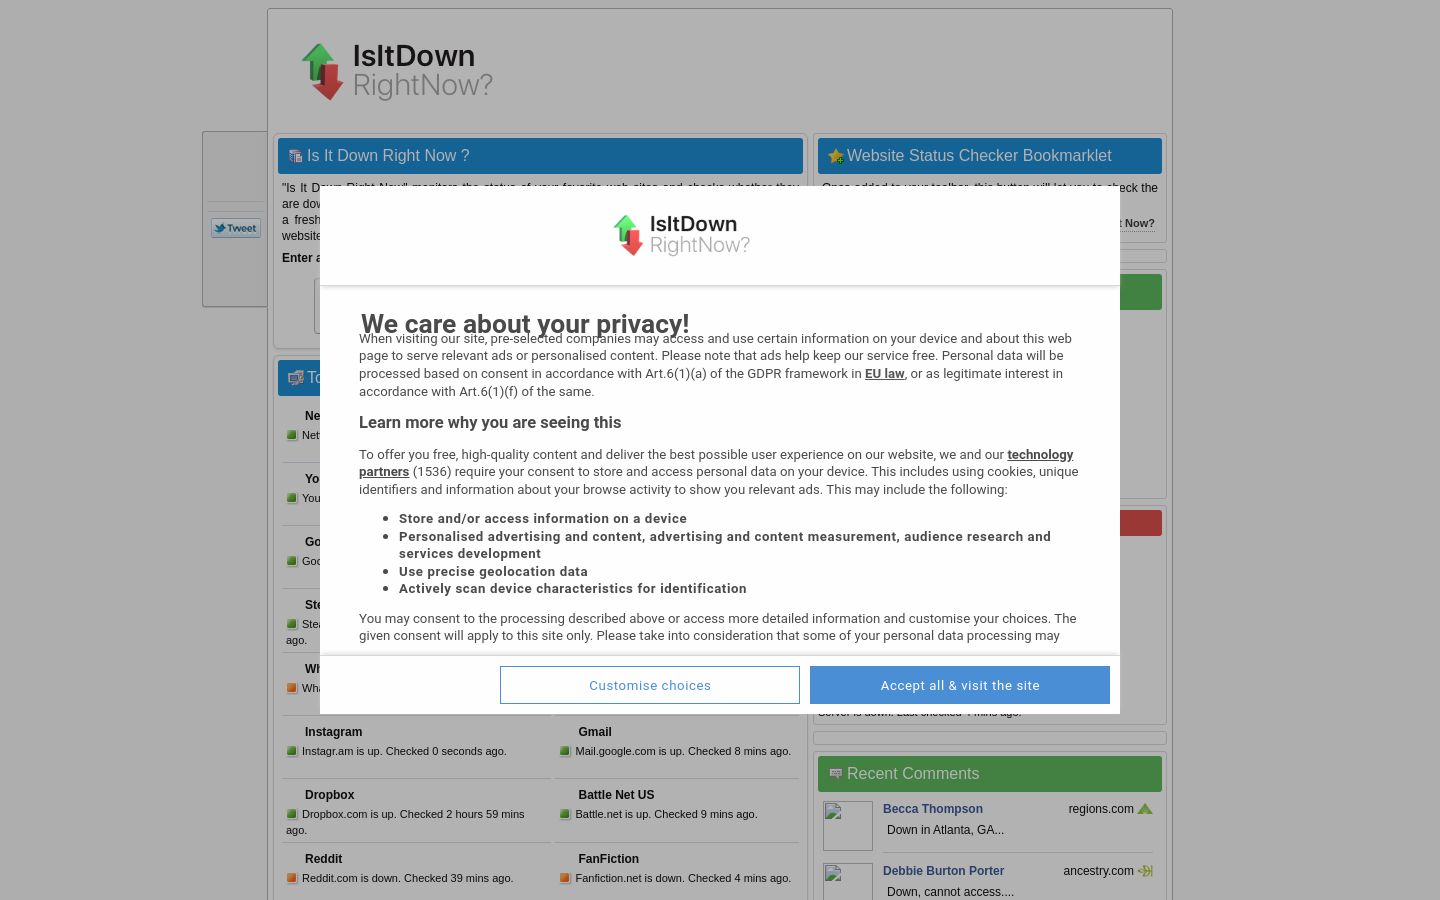The width and height of the screenshot is (1440, 900).
Task: Click the IsItDown arrows logo at top
Action: (322, 70)
